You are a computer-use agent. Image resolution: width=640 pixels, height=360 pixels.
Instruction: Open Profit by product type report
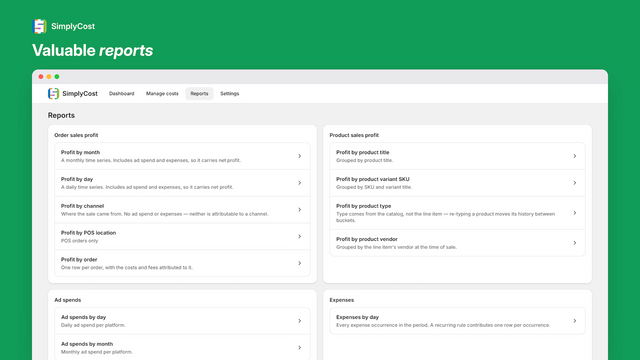458,213
